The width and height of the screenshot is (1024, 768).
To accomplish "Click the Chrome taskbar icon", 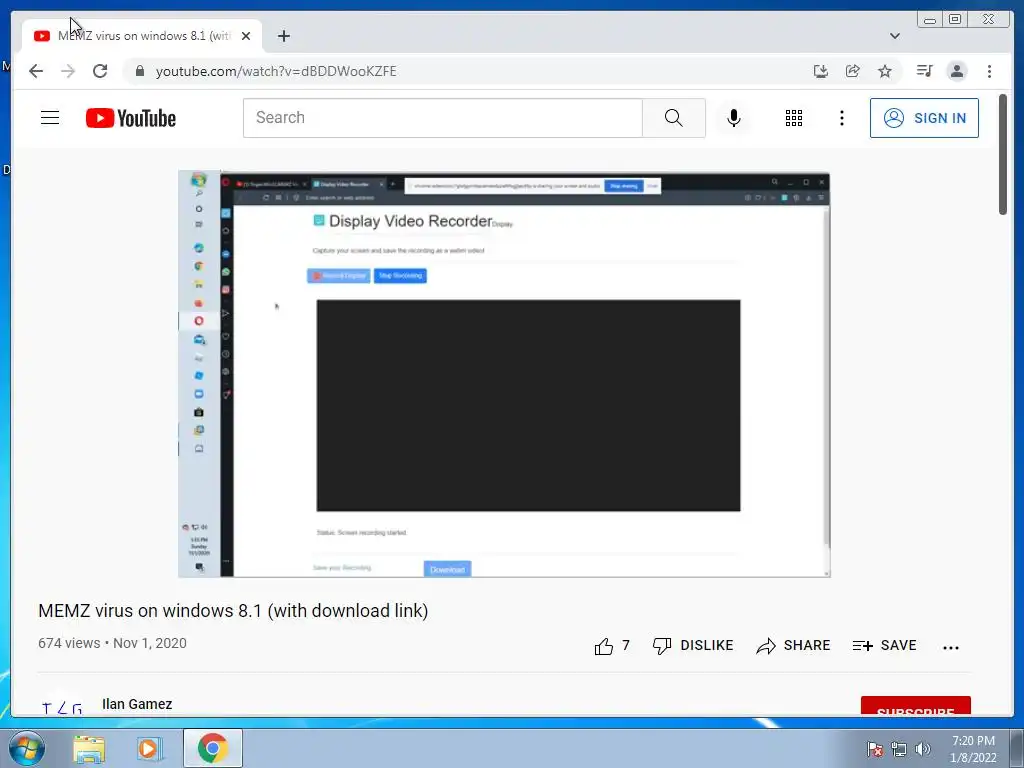I will click(212, 748).
